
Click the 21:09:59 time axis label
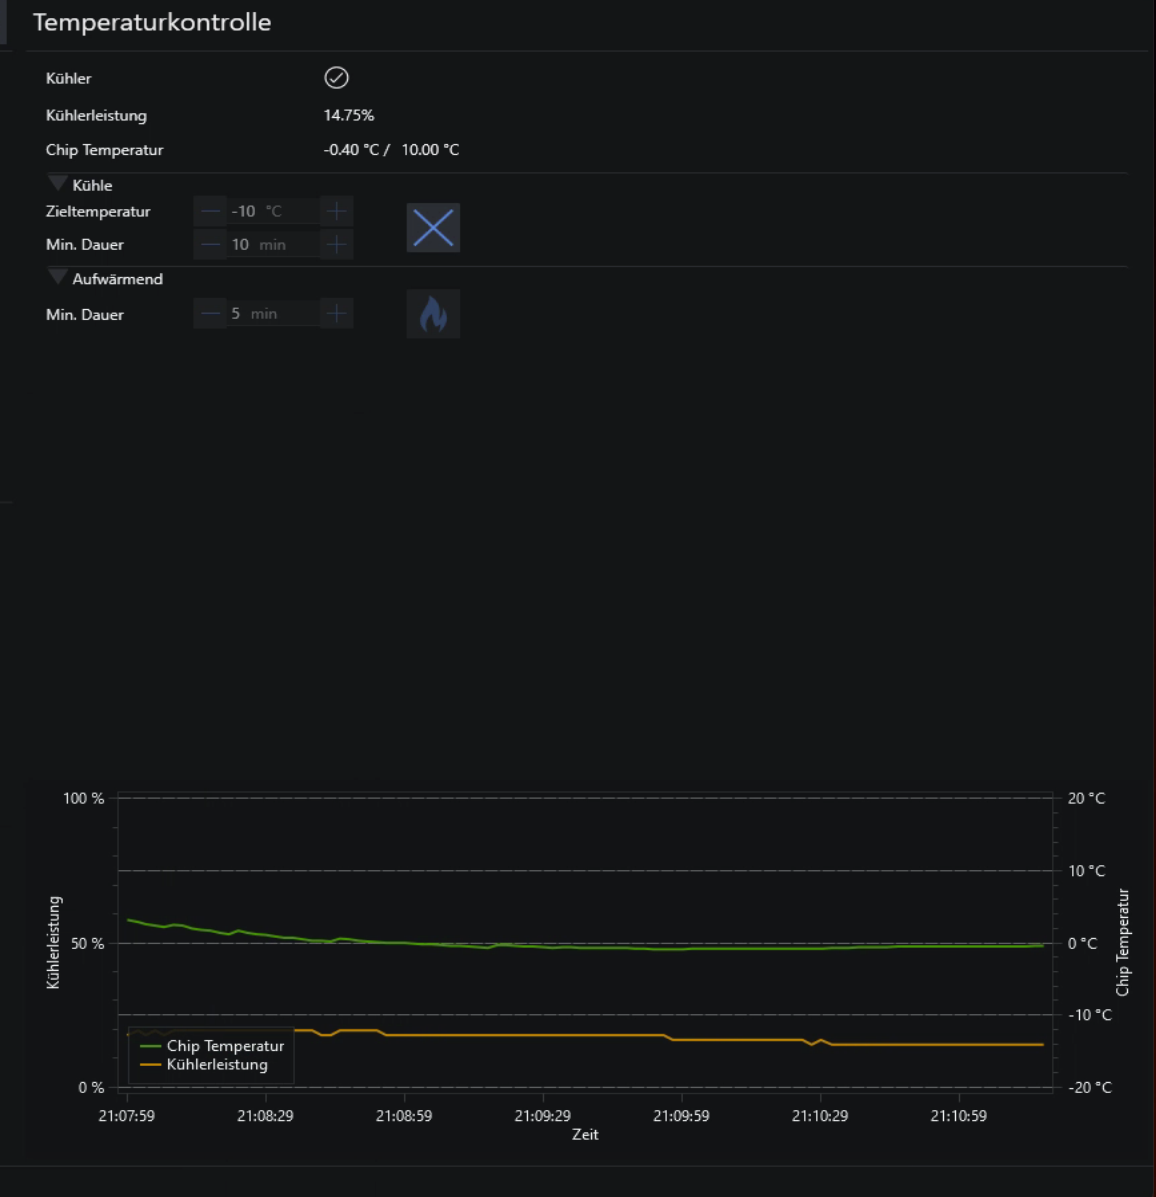click(x=681, y=1116)
